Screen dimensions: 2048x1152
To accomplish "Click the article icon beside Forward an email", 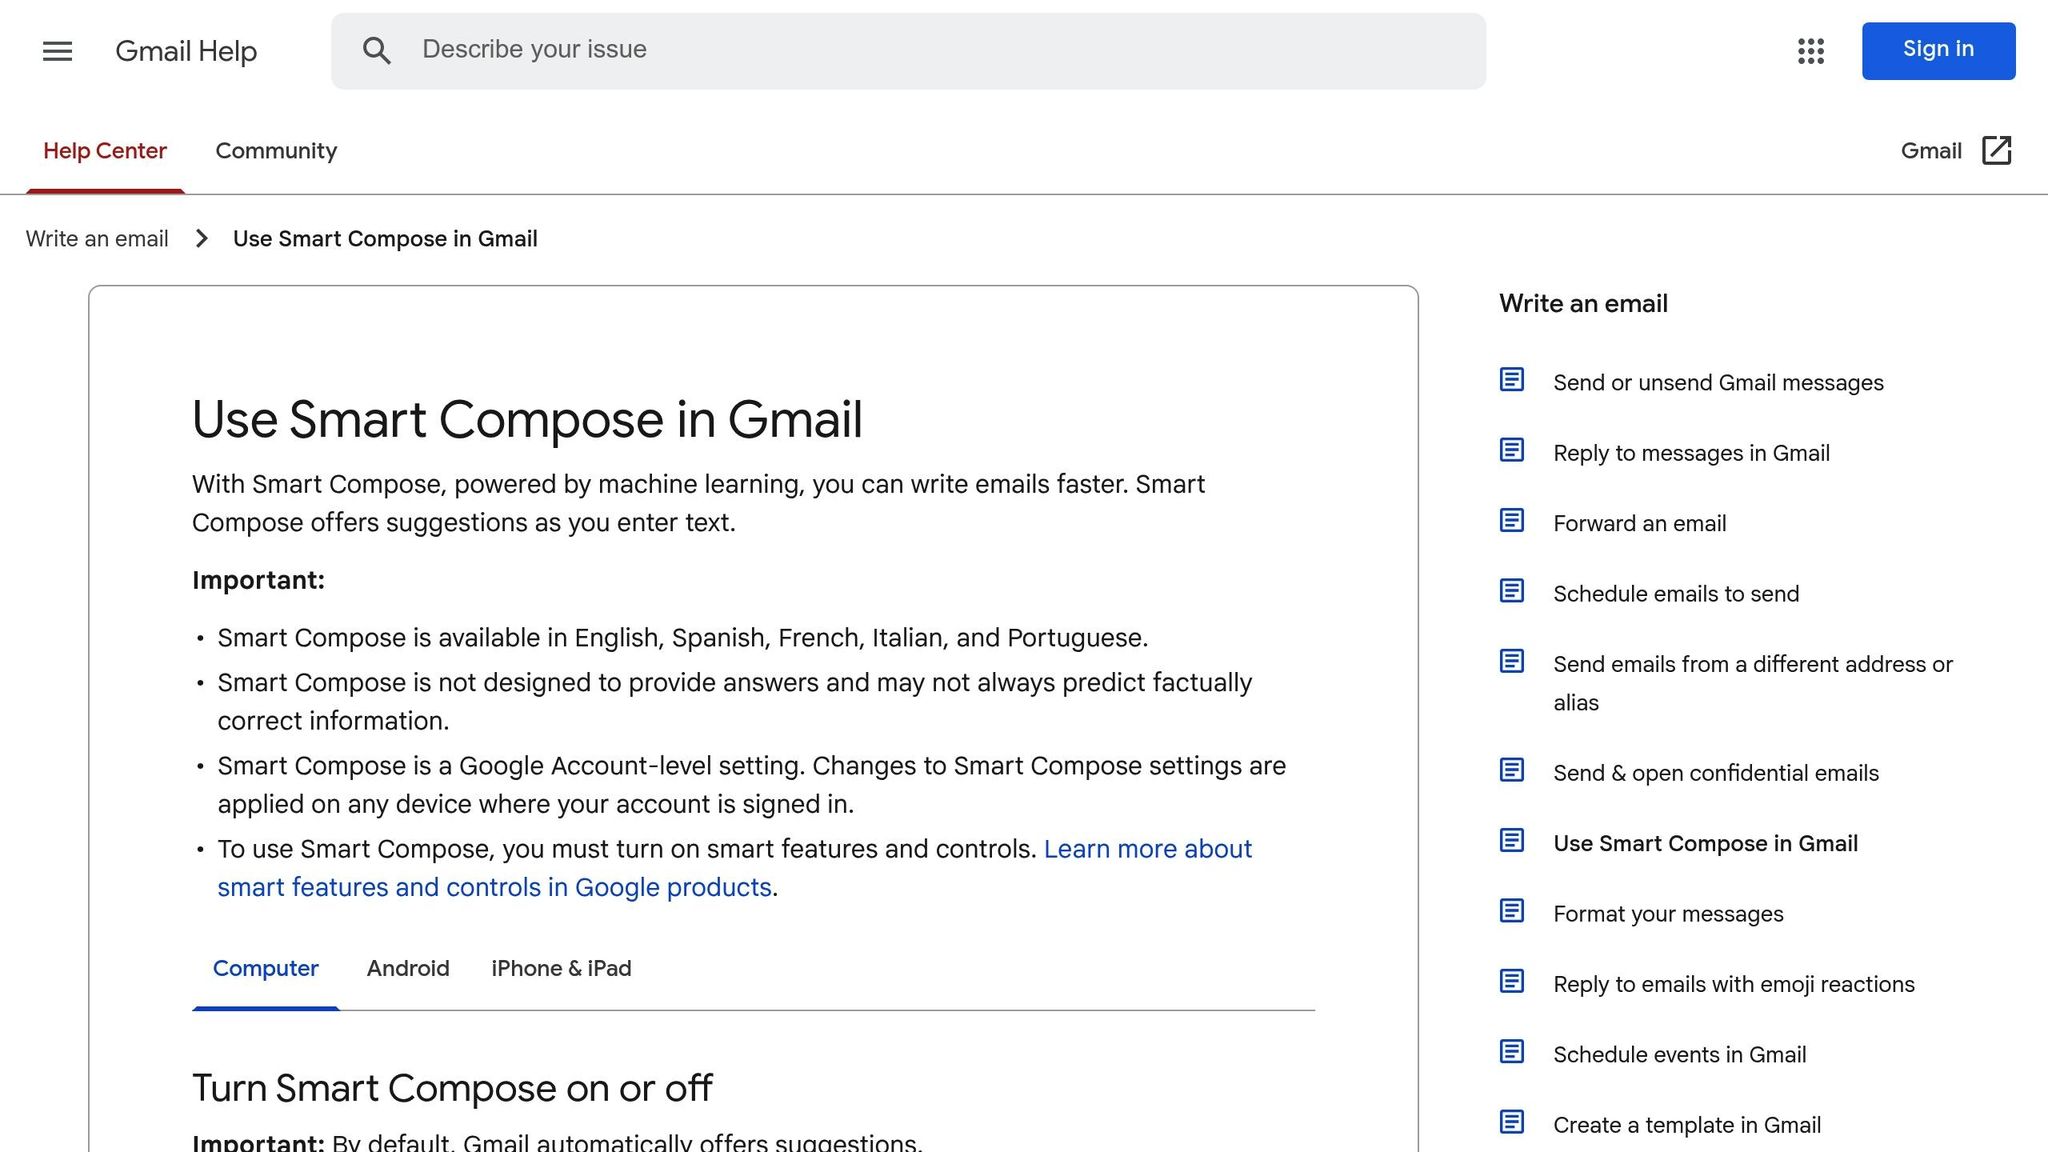I will point(1510,521).
